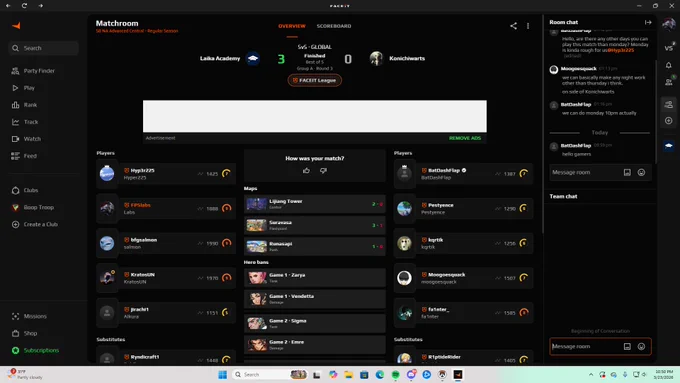Click the league subtitle link under Matchroom
This screenshot has width=680, height=383.
[137, 31]
